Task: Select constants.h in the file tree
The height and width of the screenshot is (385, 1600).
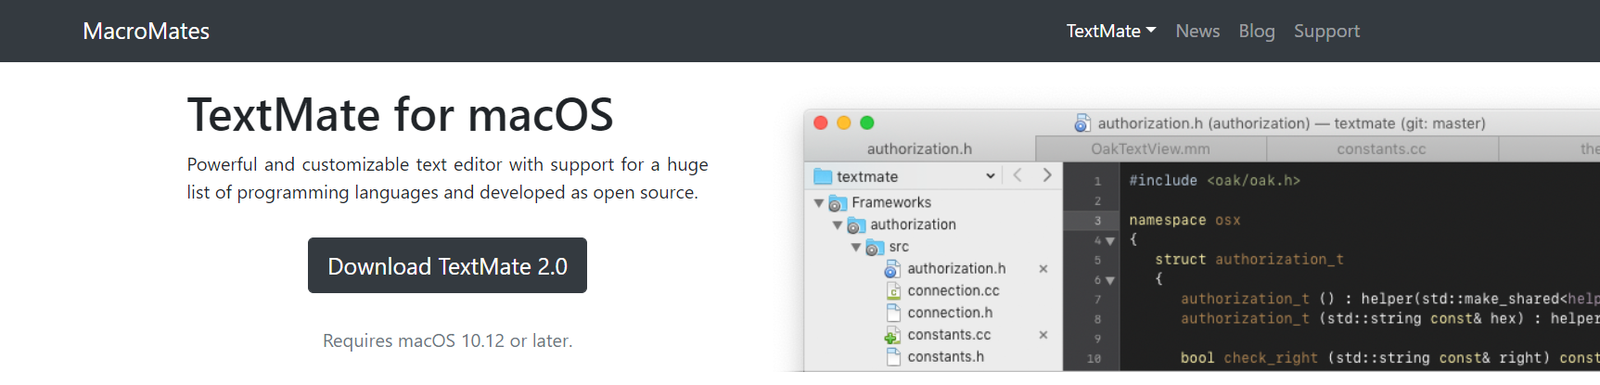Action: pos(945,357)
